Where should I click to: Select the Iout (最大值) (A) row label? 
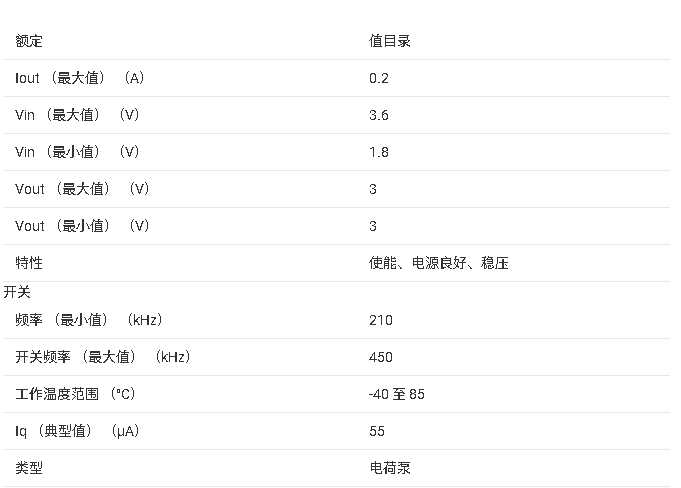[x=79, y=78]
